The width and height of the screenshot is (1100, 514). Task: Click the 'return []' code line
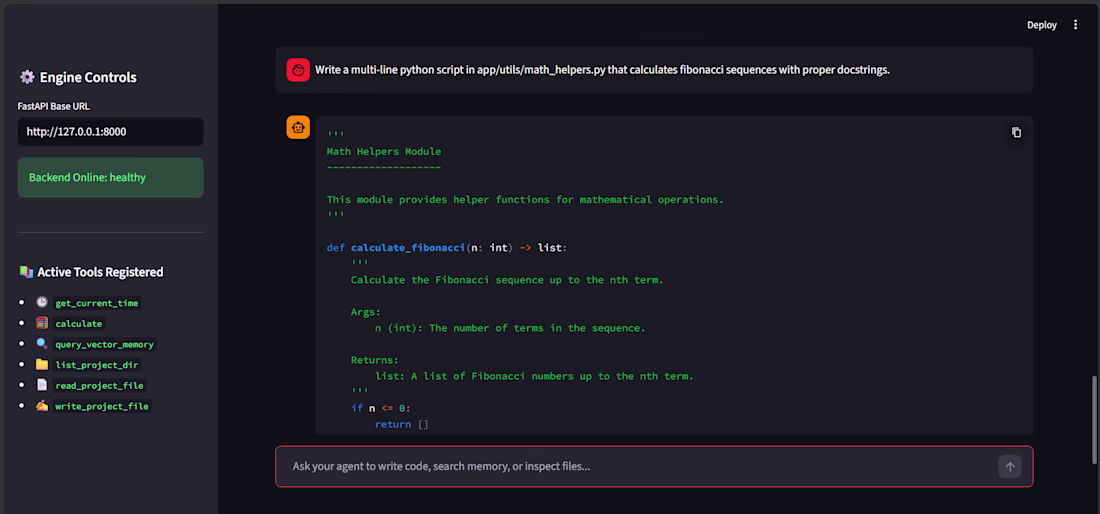click(401, 424)
